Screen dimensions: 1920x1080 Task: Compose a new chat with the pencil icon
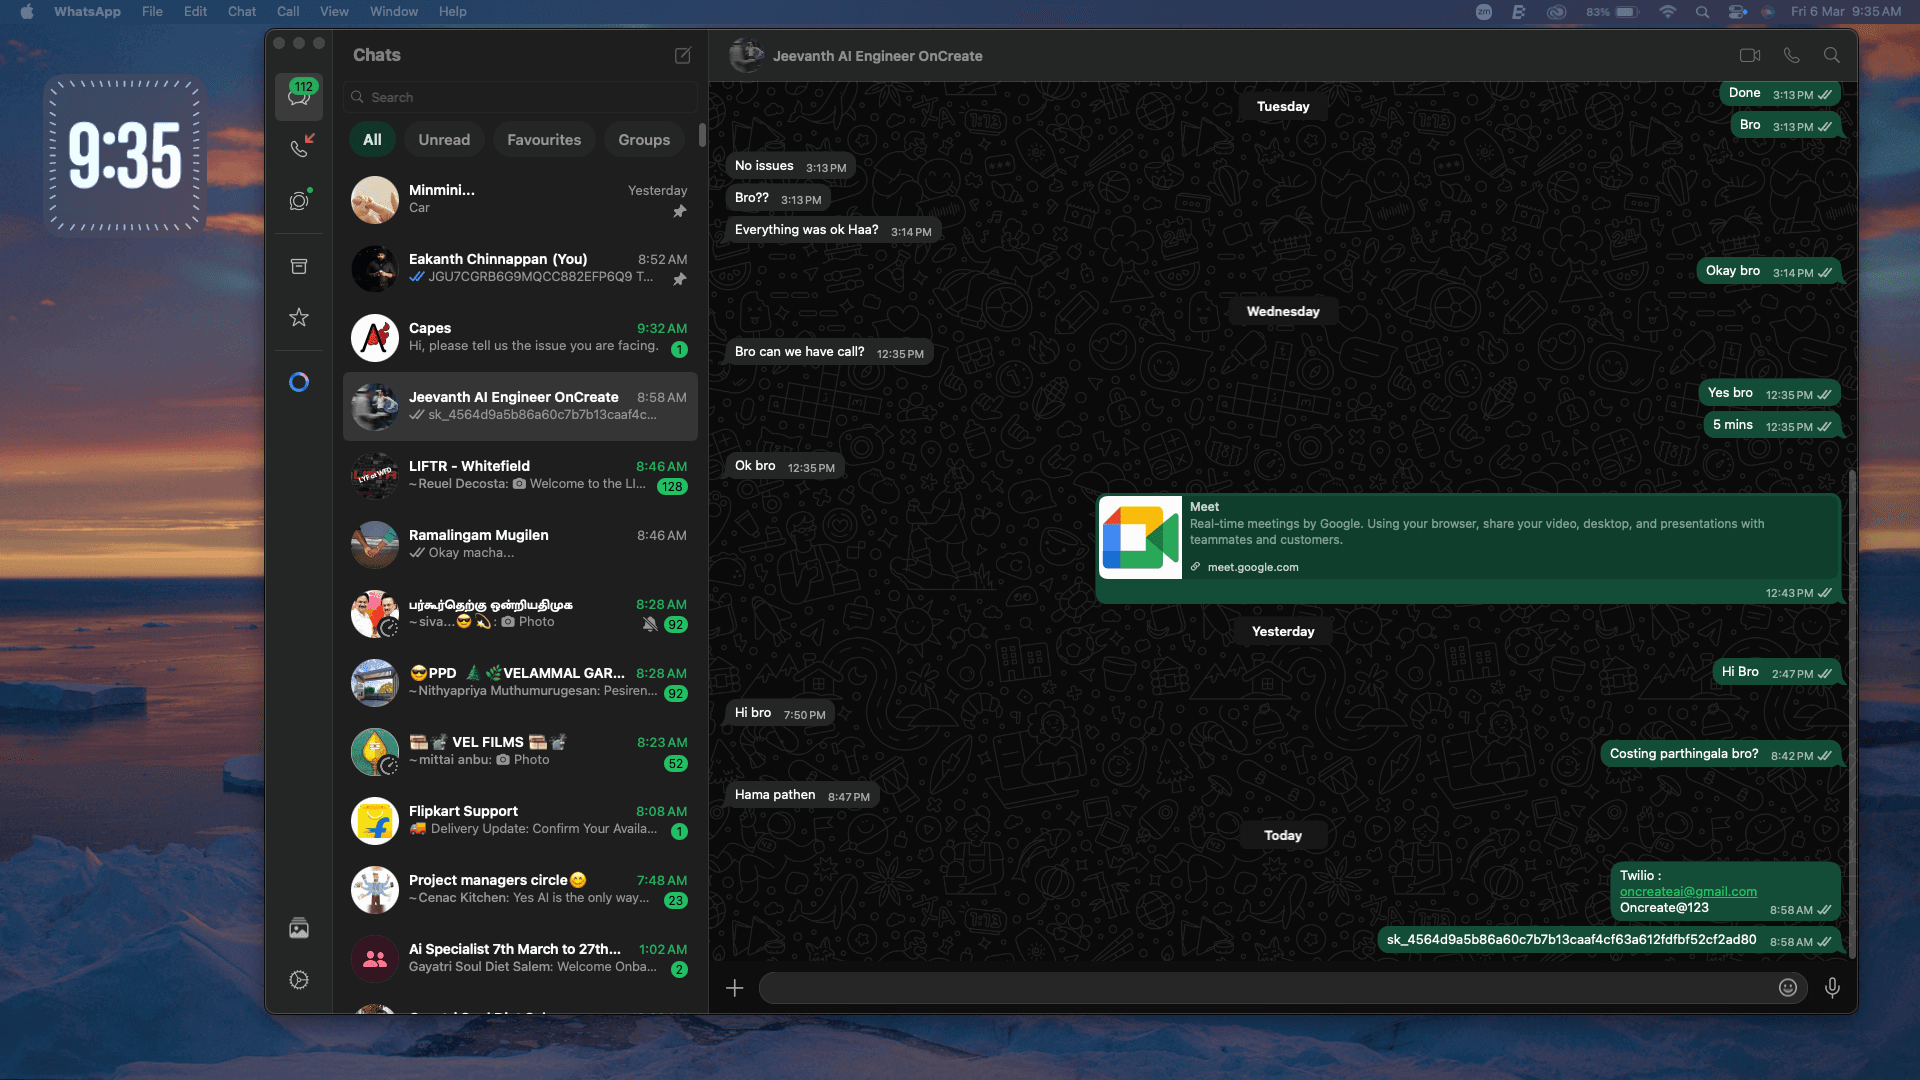click(683, 56)
